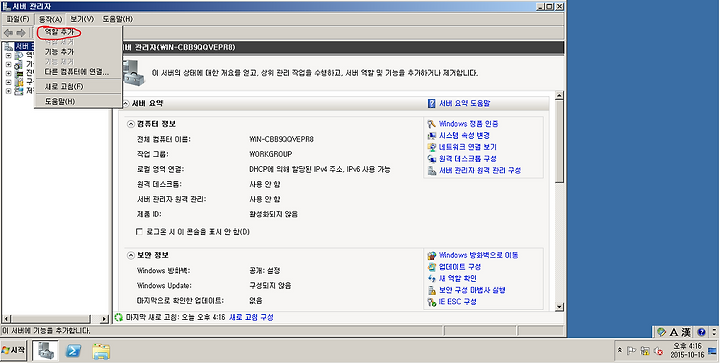Image resolution: width=720 pixels, height=363 pixels.
Task: Check 로그온 시 이 콘솔을 표시 안 함
Action: [x=140, y=232]
